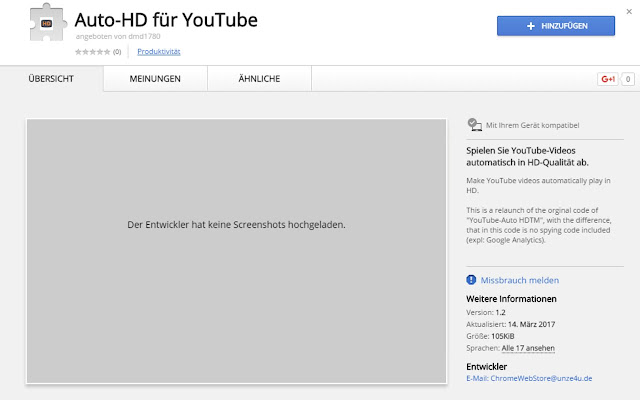Click the text Der Entwickler hat keine Screenshots hochgeladen
Viewport: 640px width, 400px height.
click(x=236, y=224)
